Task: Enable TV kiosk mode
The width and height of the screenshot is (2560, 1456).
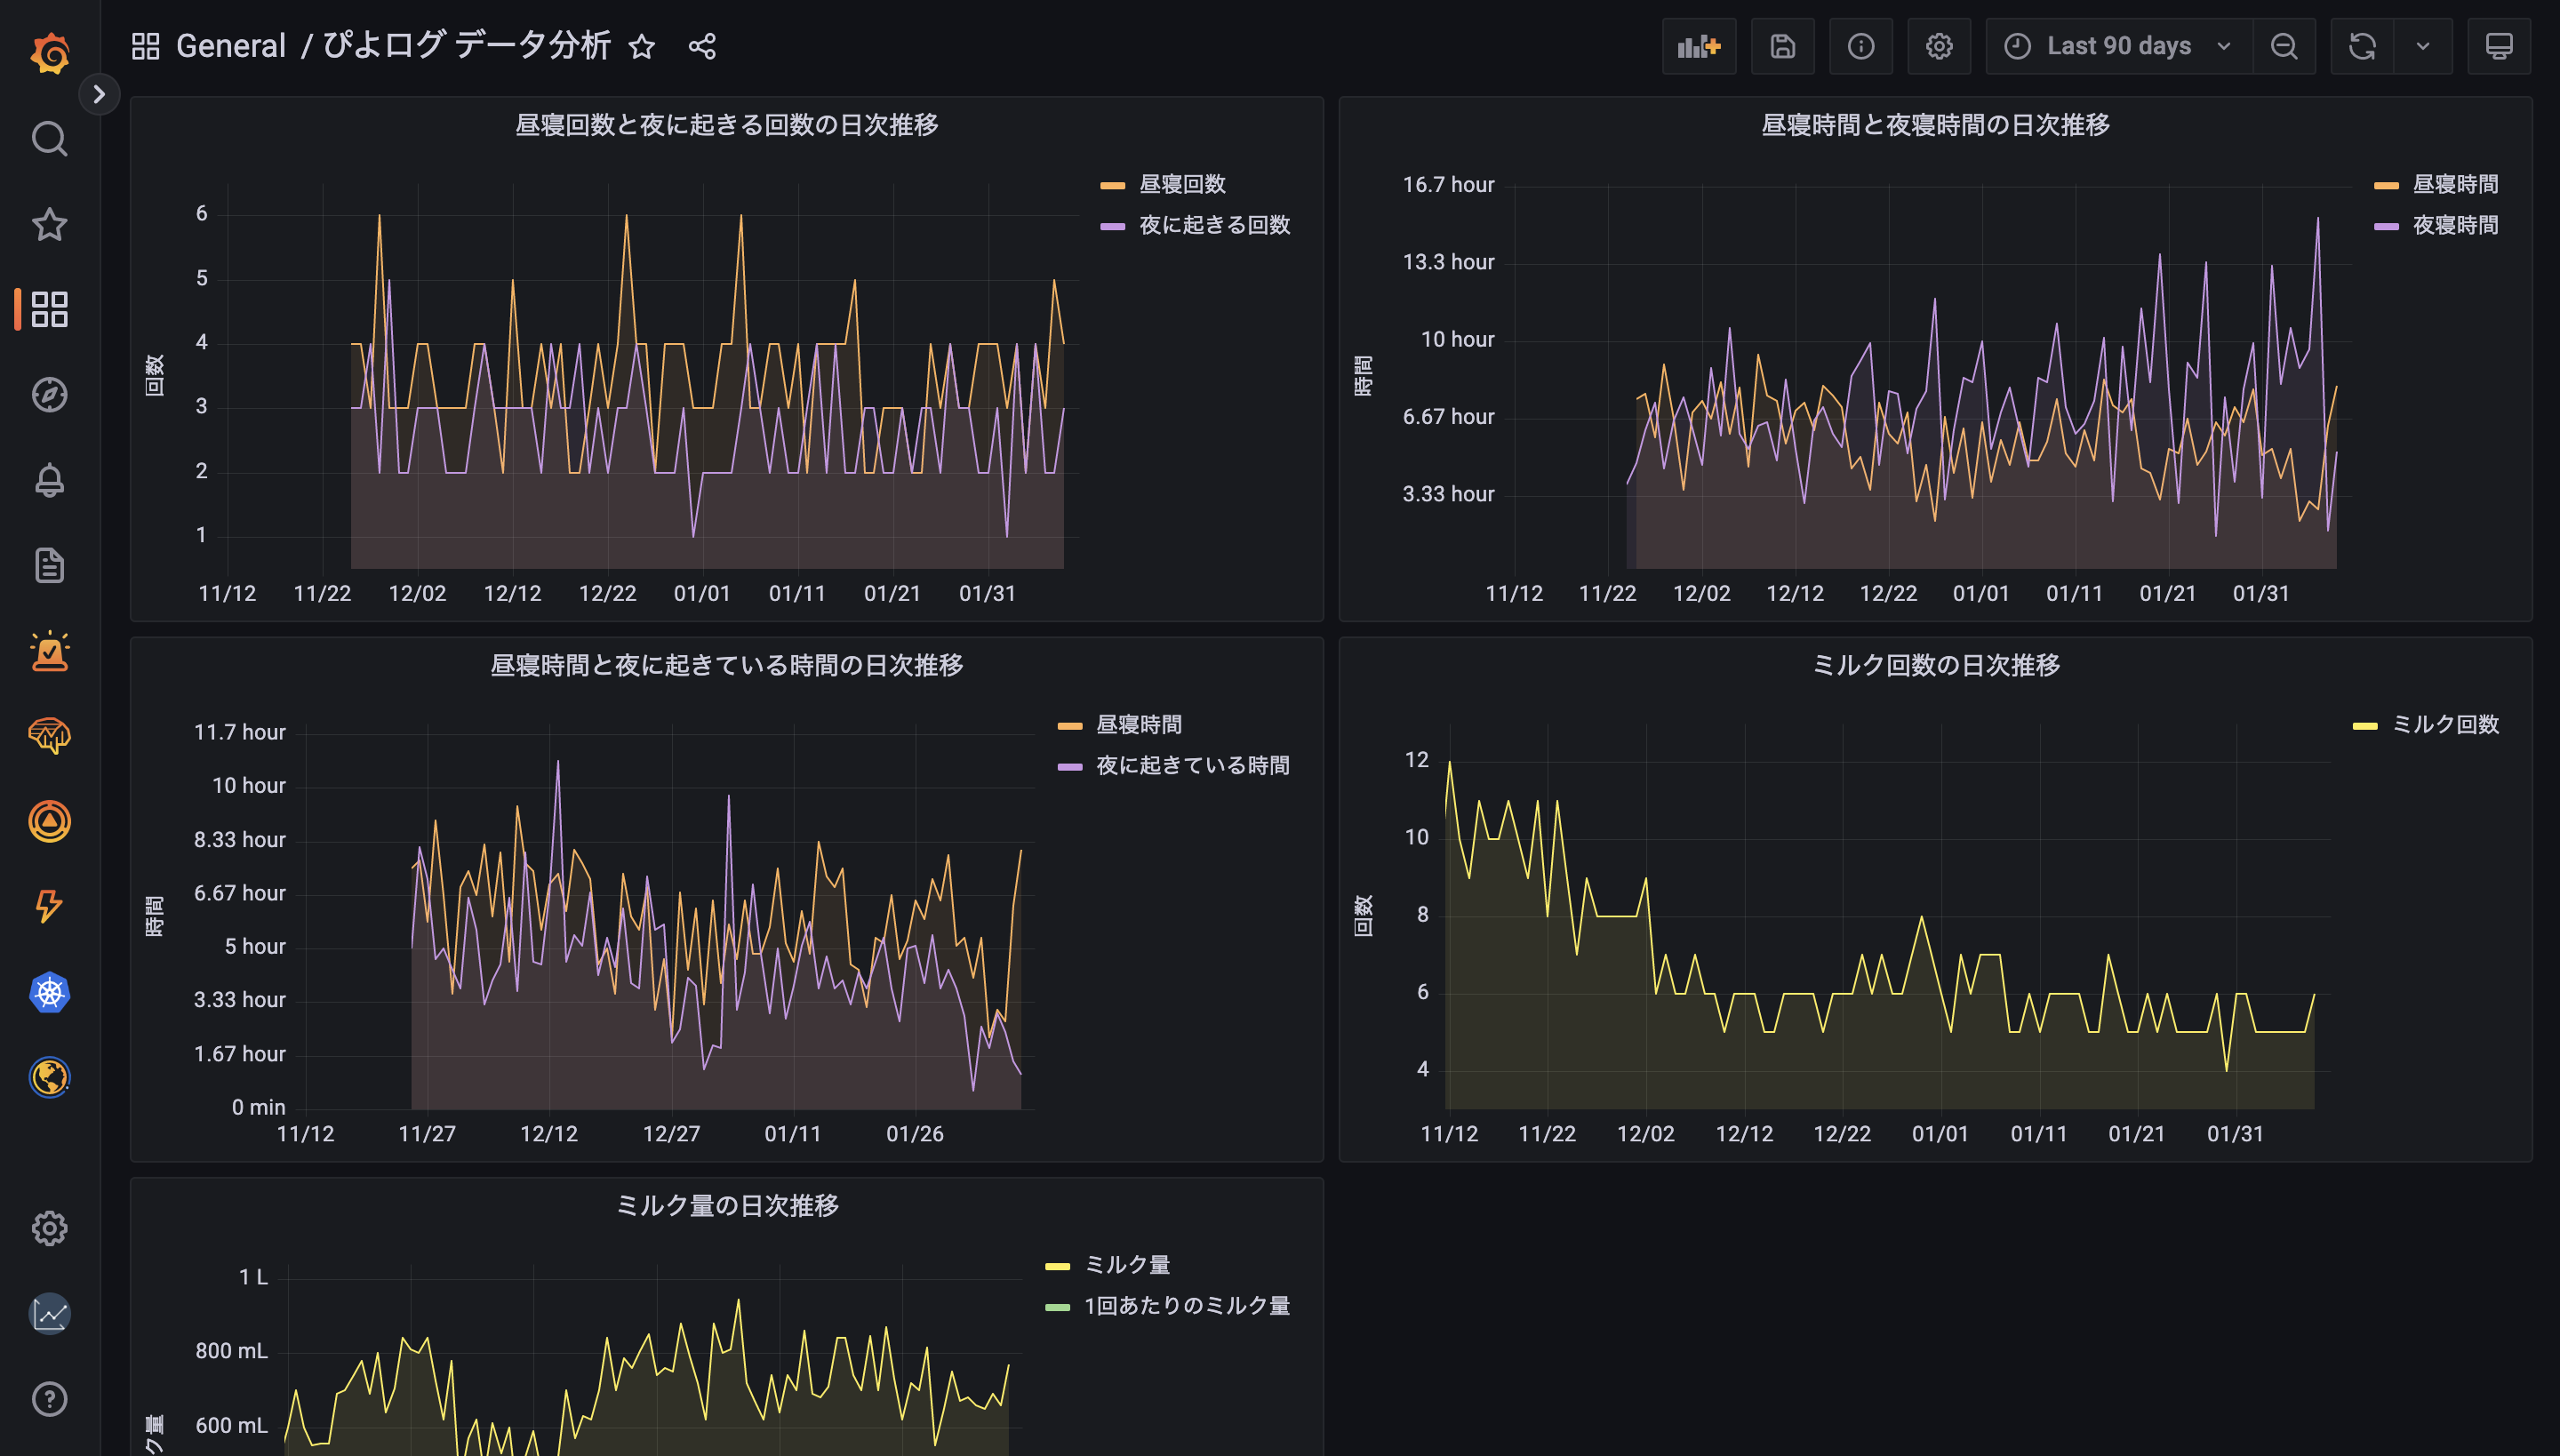Action: [2499, 46]
